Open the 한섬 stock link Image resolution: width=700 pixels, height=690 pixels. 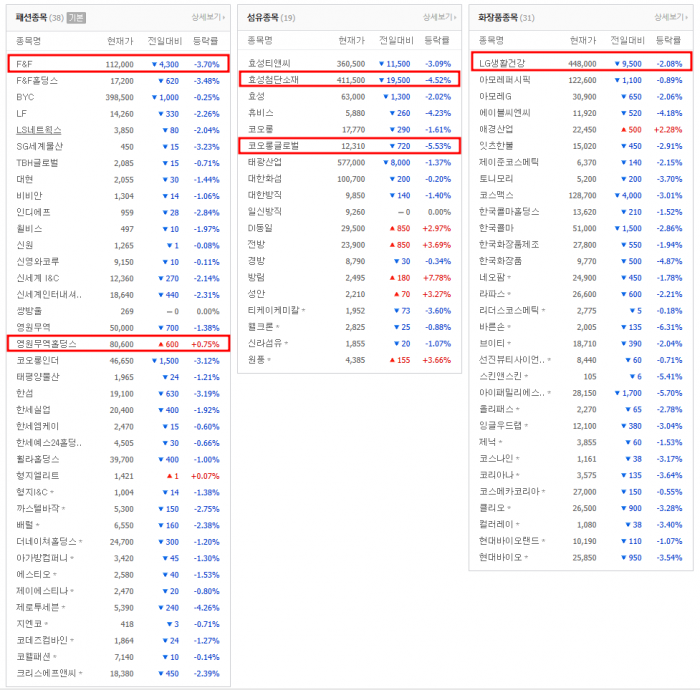(x=25, y=394)
